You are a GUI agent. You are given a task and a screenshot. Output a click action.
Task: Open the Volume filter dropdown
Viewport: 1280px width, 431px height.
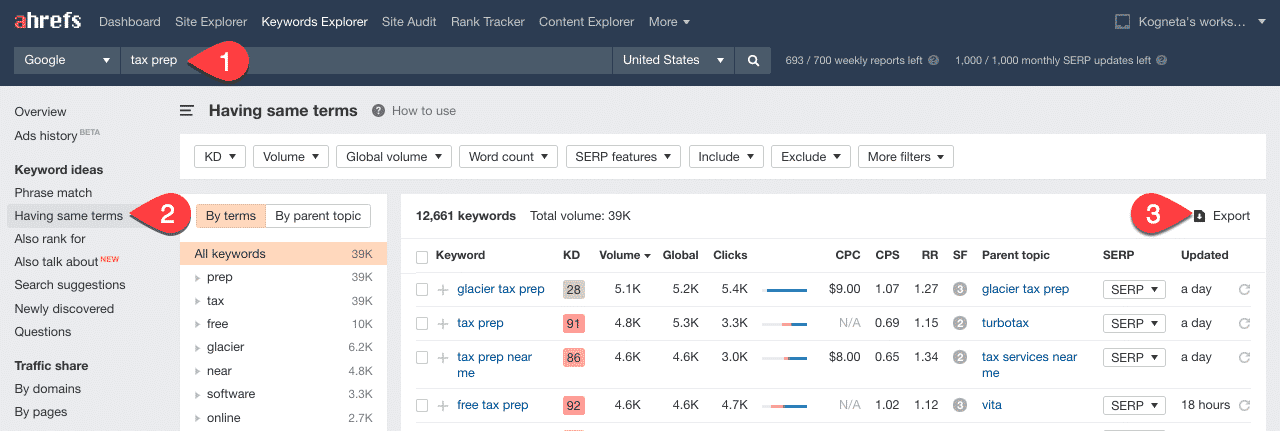291,157
